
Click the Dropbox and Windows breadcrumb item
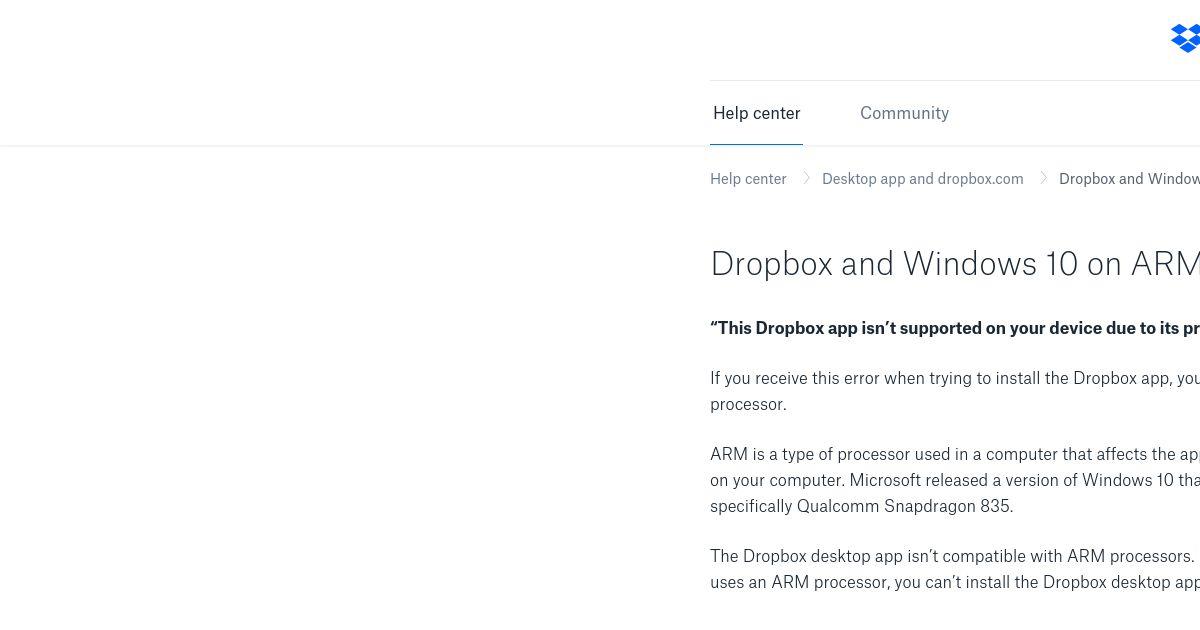point(1129,179)
